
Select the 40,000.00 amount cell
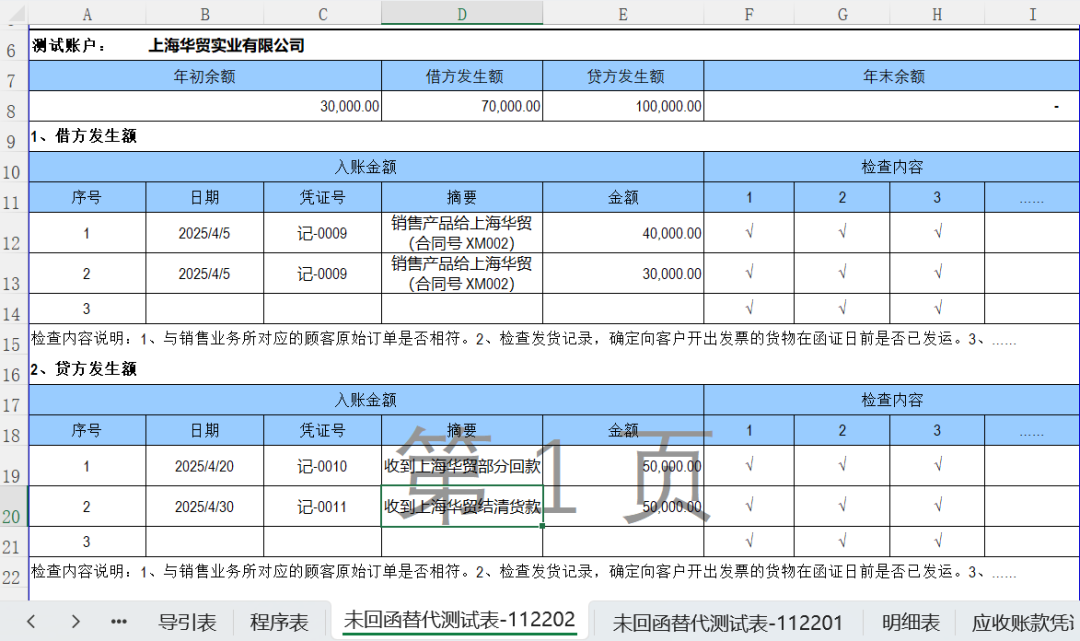(623, 233)
